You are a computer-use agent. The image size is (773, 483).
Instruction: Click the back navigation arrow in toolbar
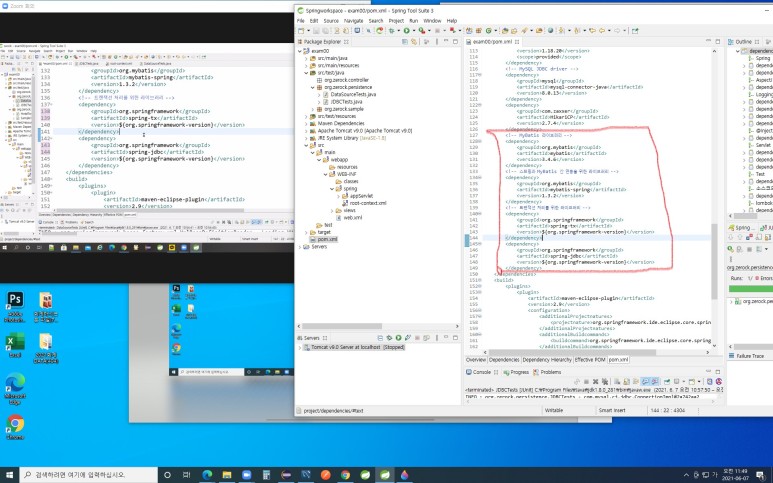click(x=601, y=31)
